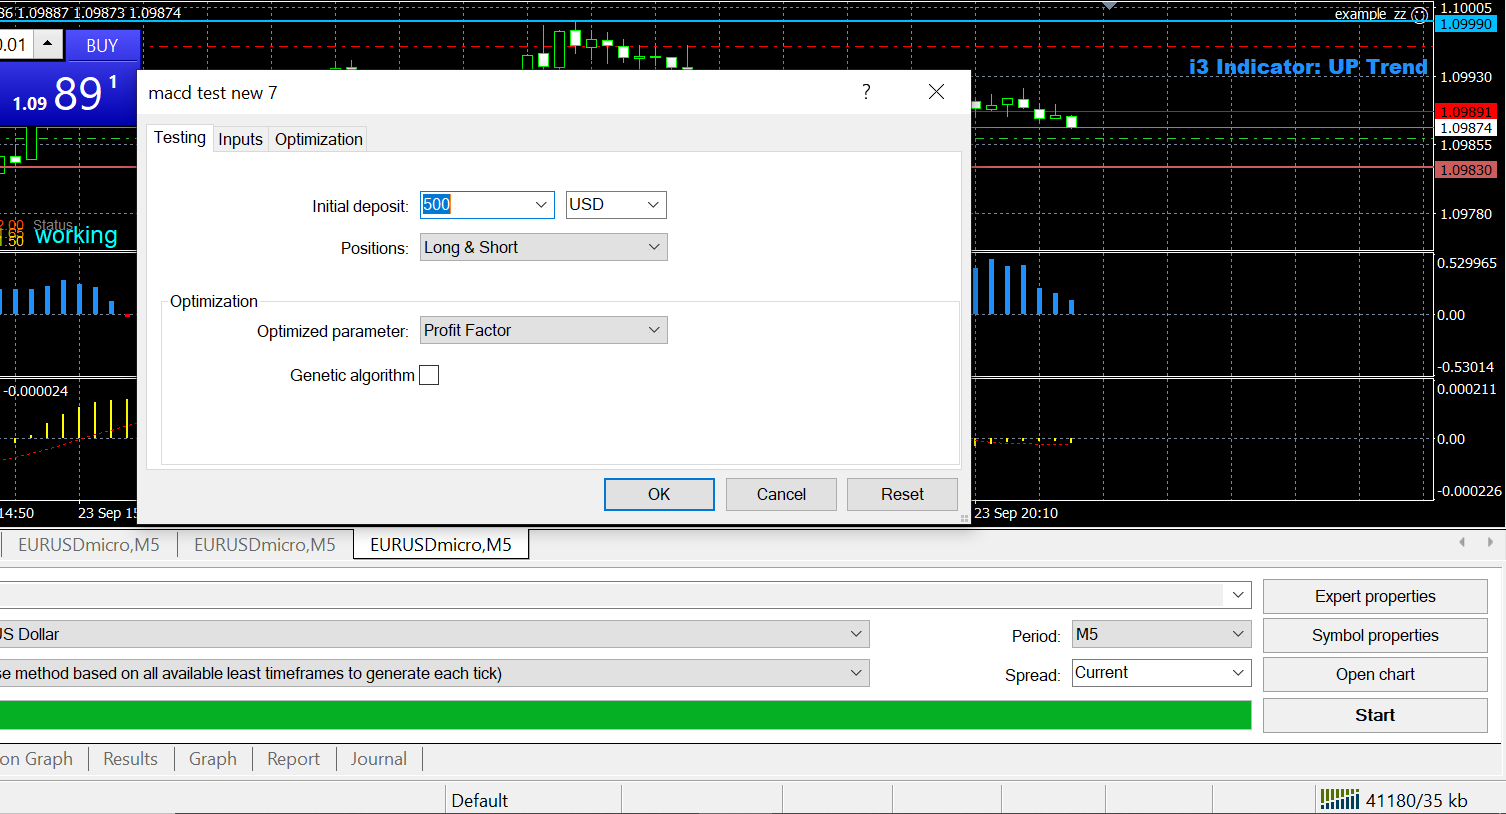Expand the tick model method dropdown
Viewport: 1506px width, 814px height.
[x=856, y=673]
